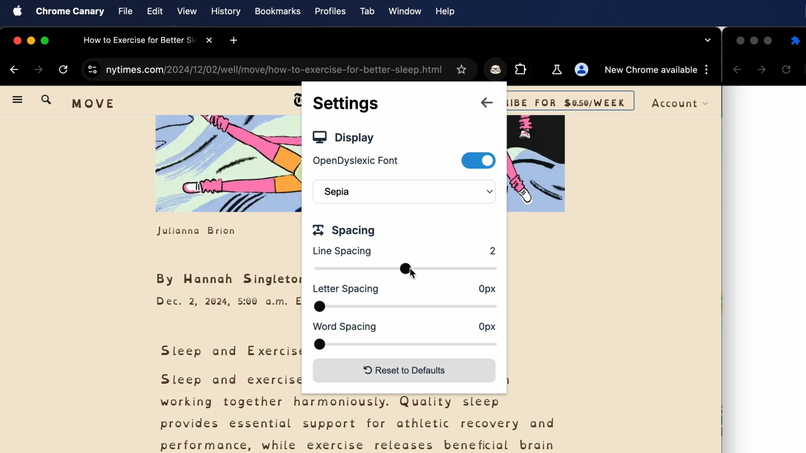806x453 pixels.
Task: Go back in the front browser window
Action: 14,69
